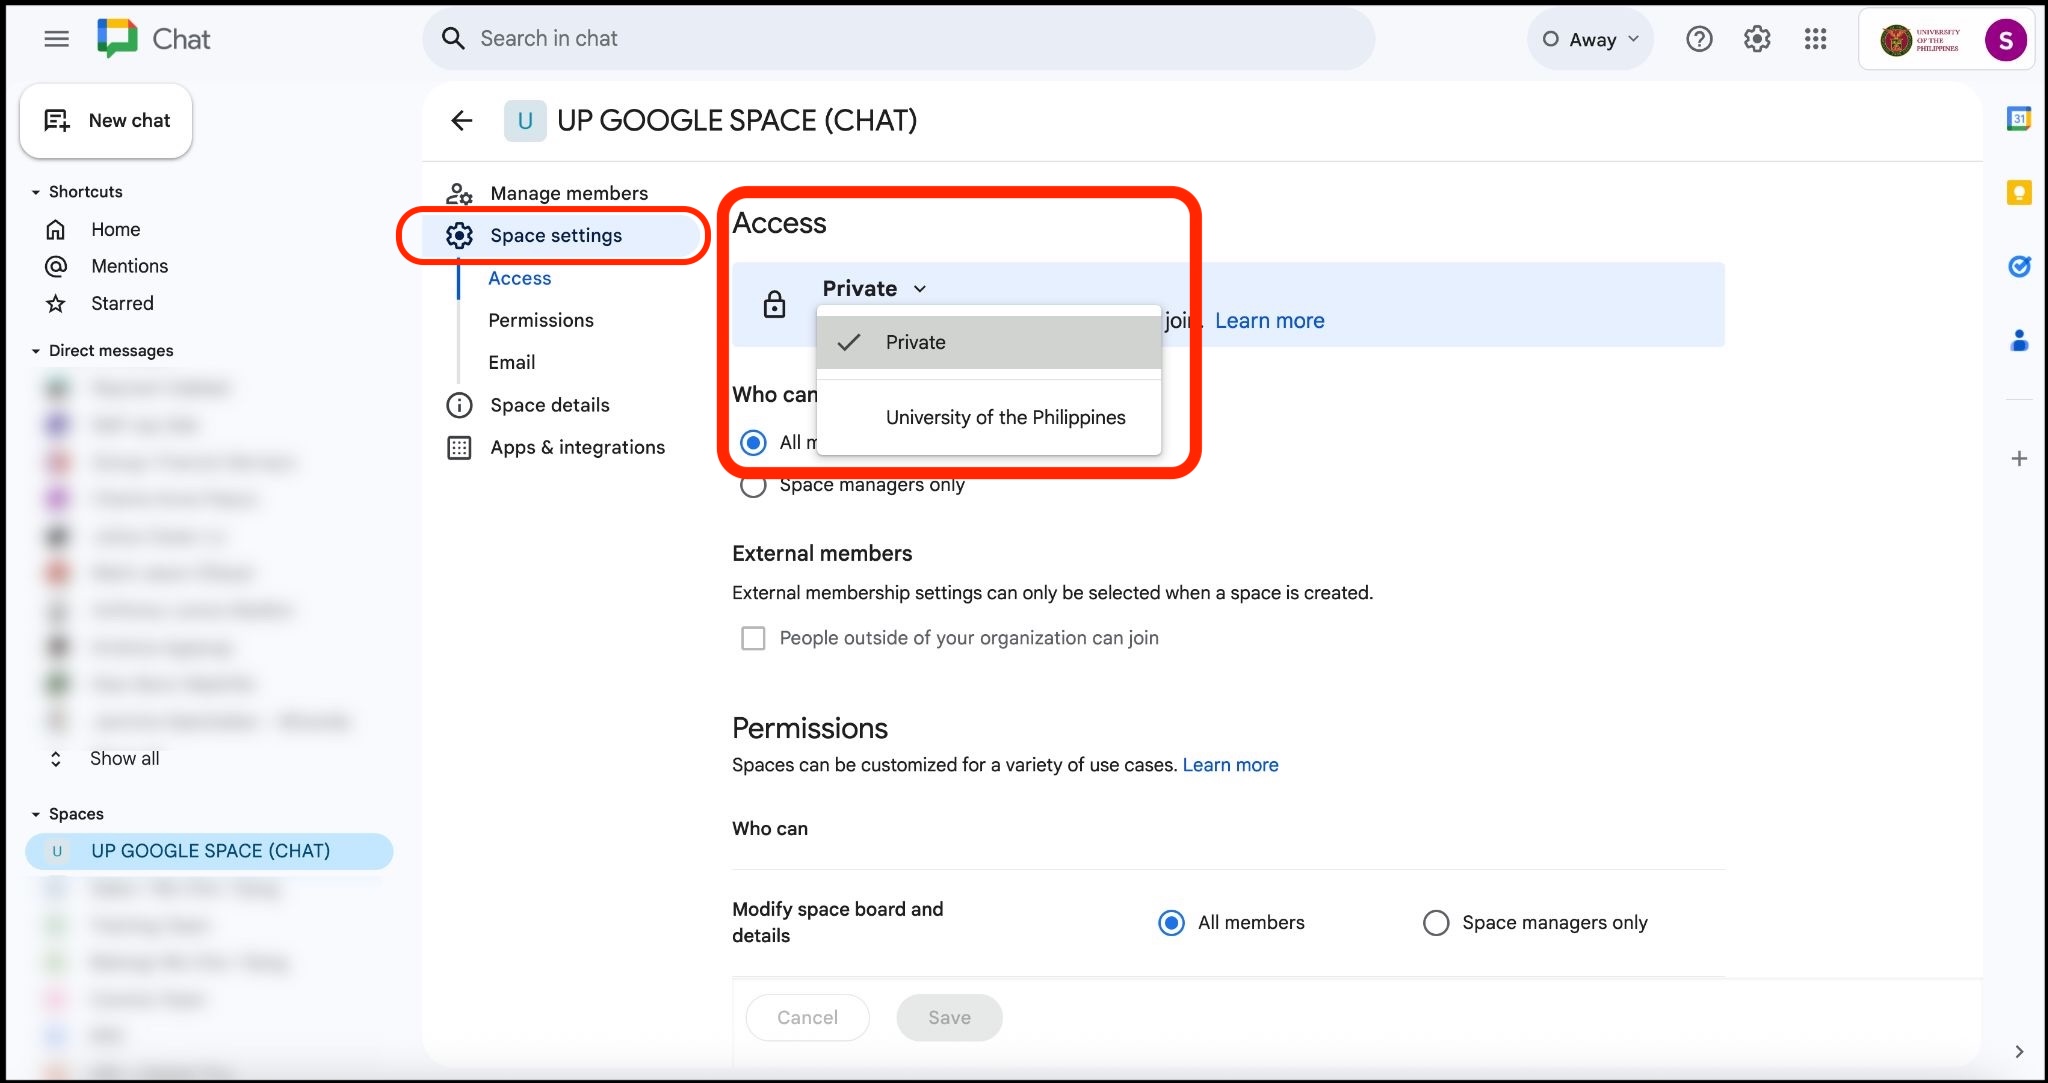Start a New chat
2048x1083 pixels.
point(106,121)
